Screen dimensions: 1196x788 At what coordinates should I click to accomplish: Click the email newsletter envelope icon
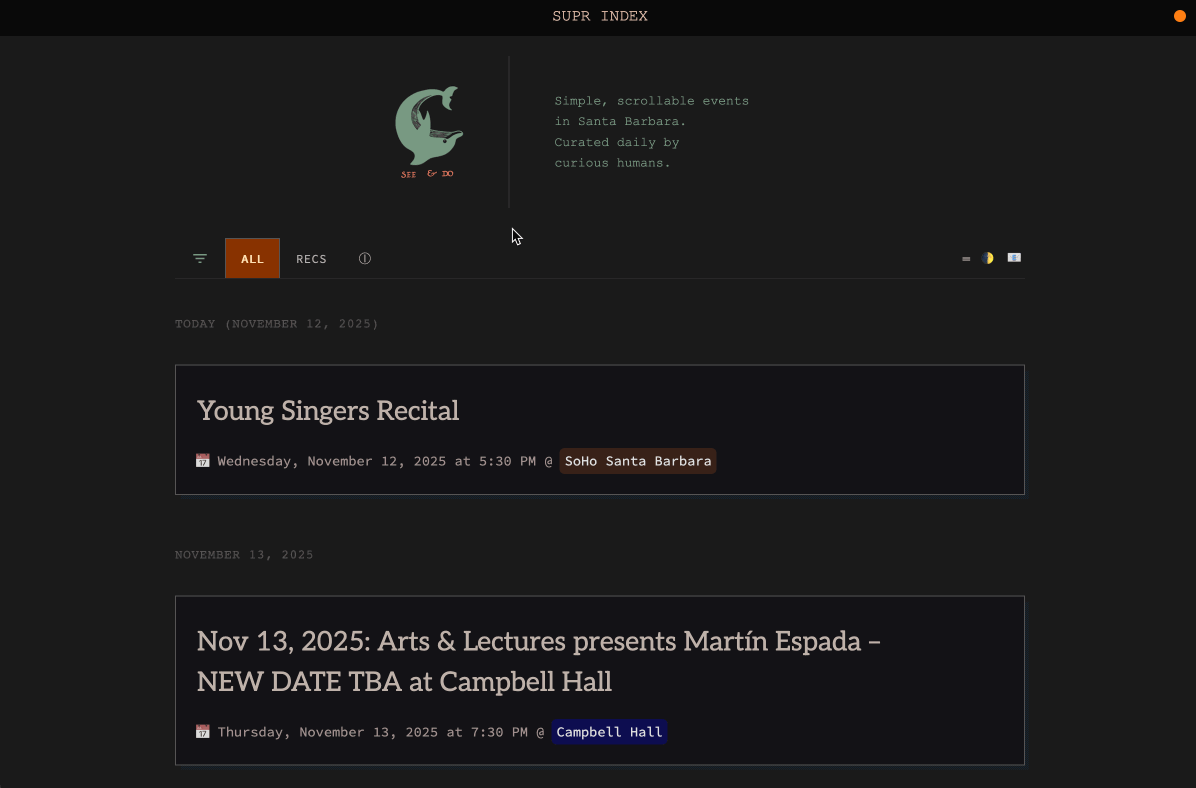pyautogui.click(x=1014, y=258)
